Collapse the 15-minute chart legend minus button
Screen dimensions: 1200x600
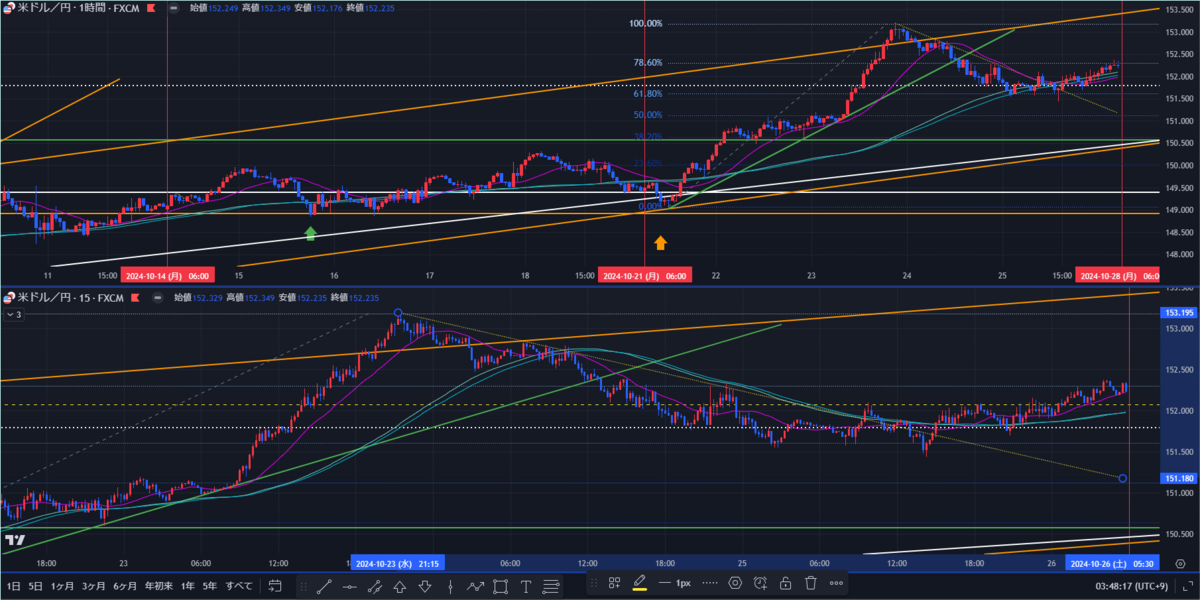[157, 297]
